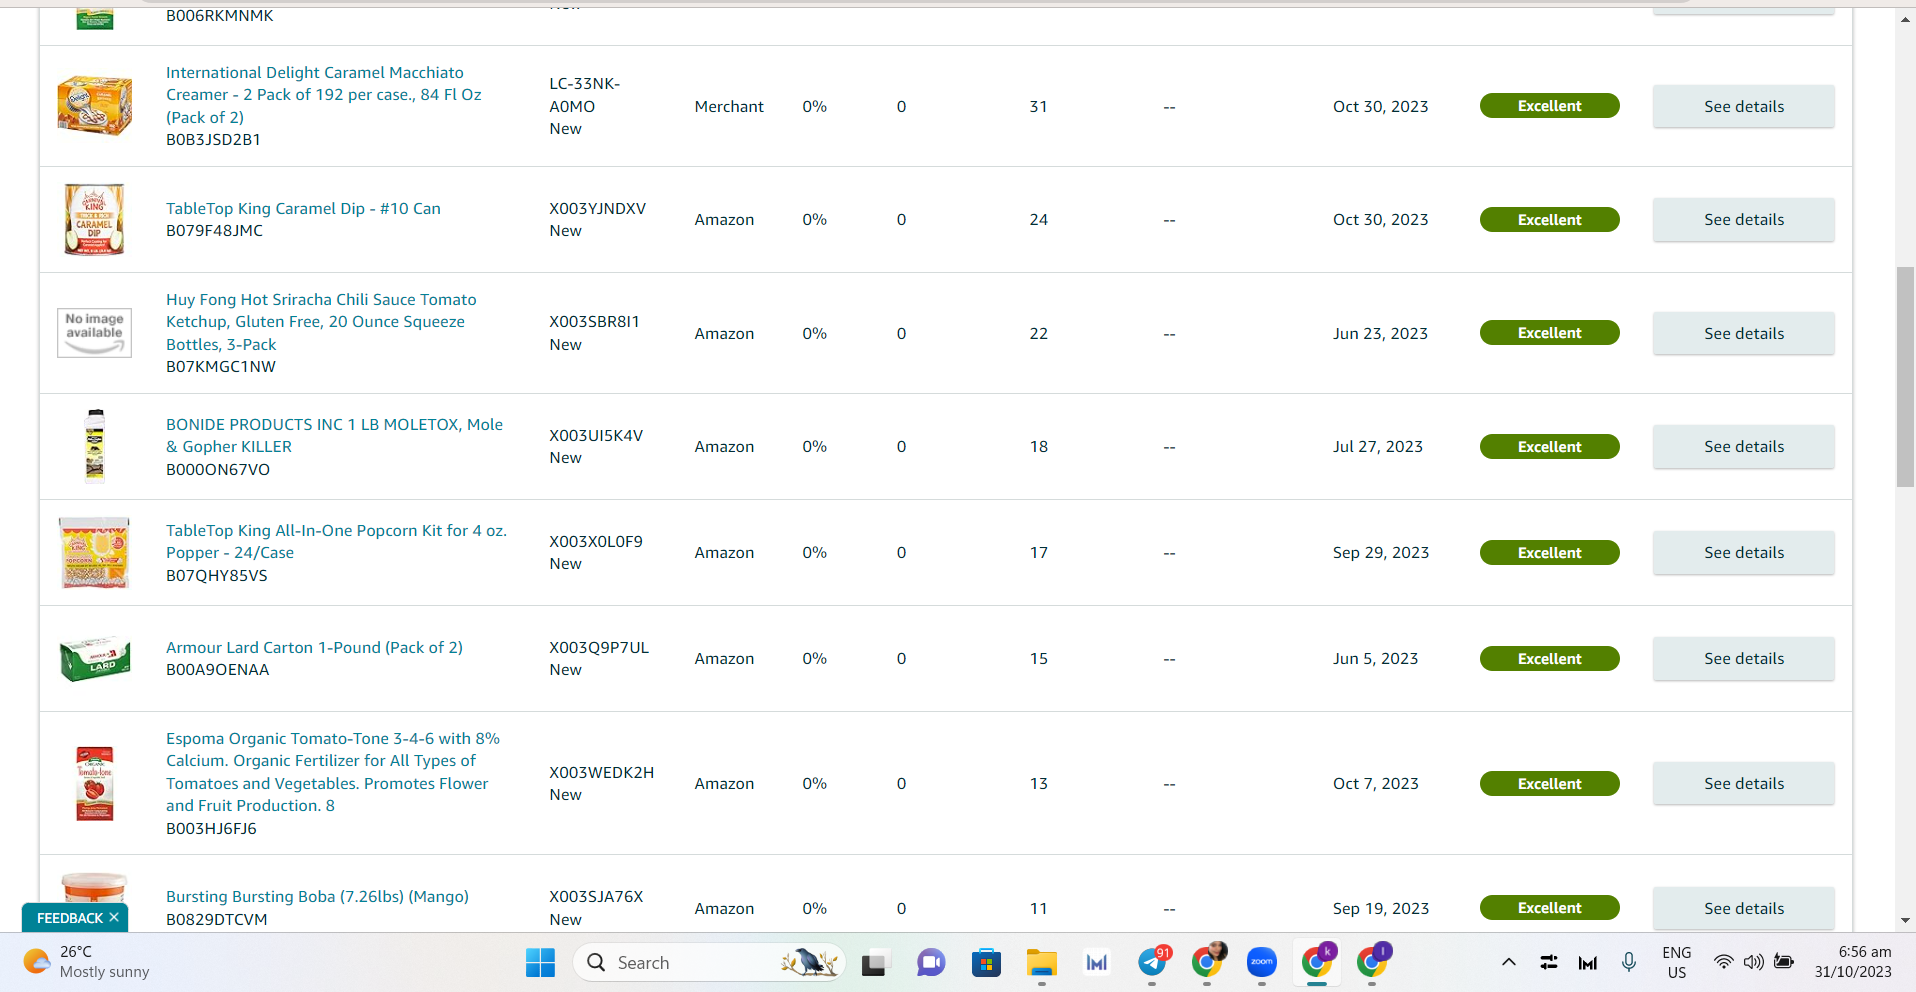Open International Delight Caramel Macchiato Creamer listing
The width and height of the screenshot is (1916, 992).
click(x=324, y=95)
